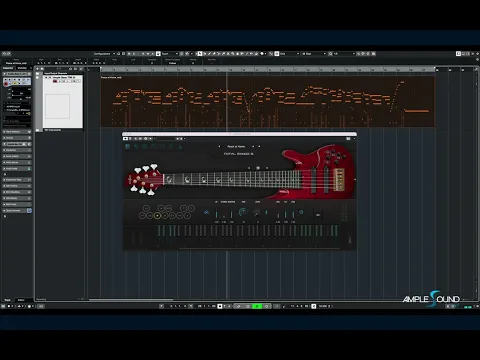The image size is (480, 360).
Task: Switch to the Visibility tab
Action: click(23, 68)
